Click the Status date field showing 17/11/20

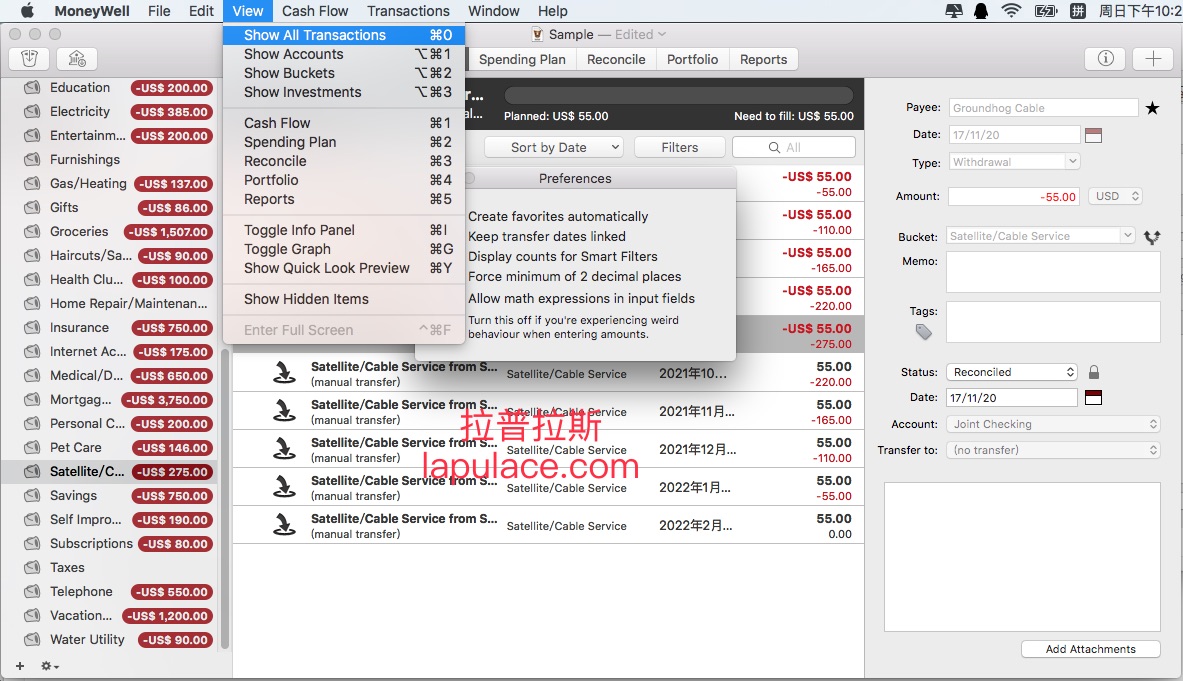pyautogui.click(x=1012, y=397)
